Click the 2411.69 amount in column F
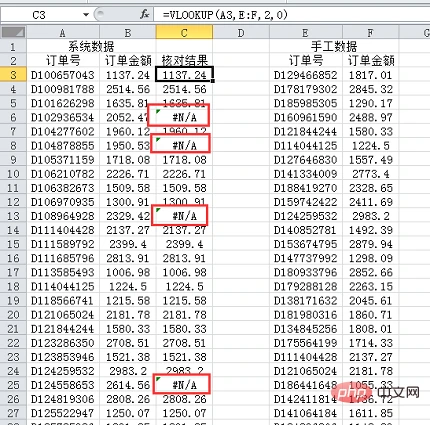 [x=370, y=202]
